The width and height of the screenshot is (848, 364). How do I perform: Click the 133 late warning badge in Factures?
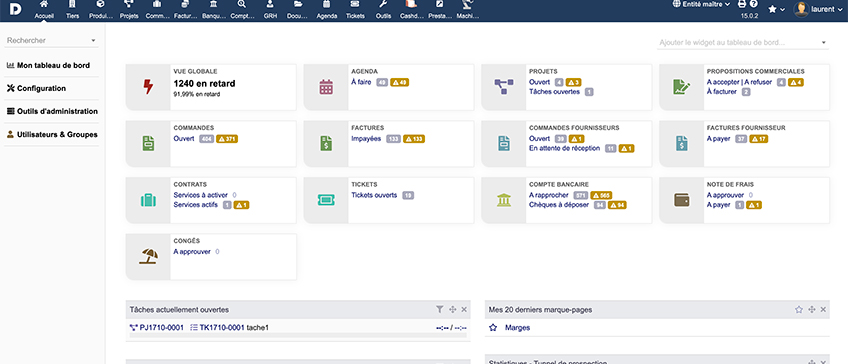(x=414, y=139)
